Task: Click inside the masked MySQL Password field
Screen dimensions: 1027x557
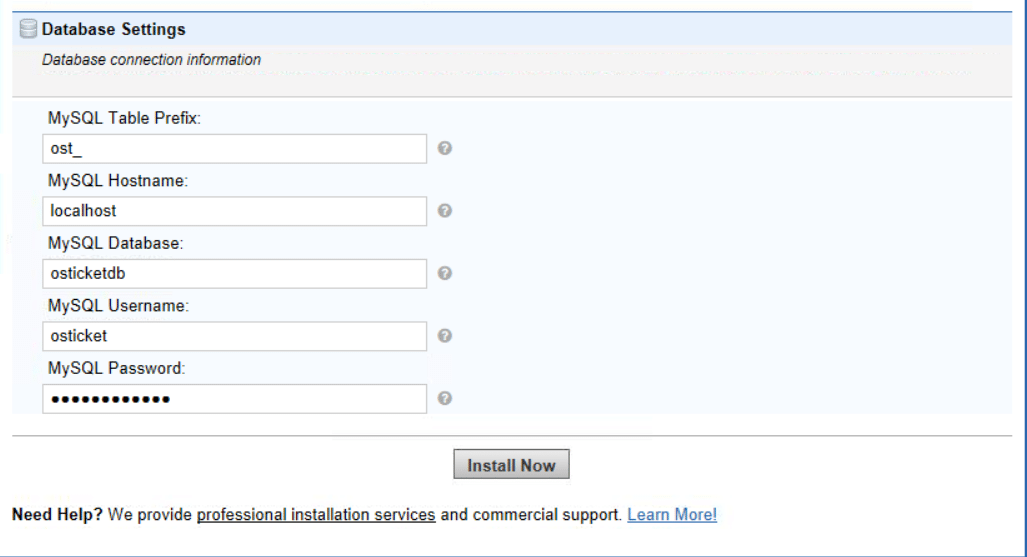Action: [234, 399]
